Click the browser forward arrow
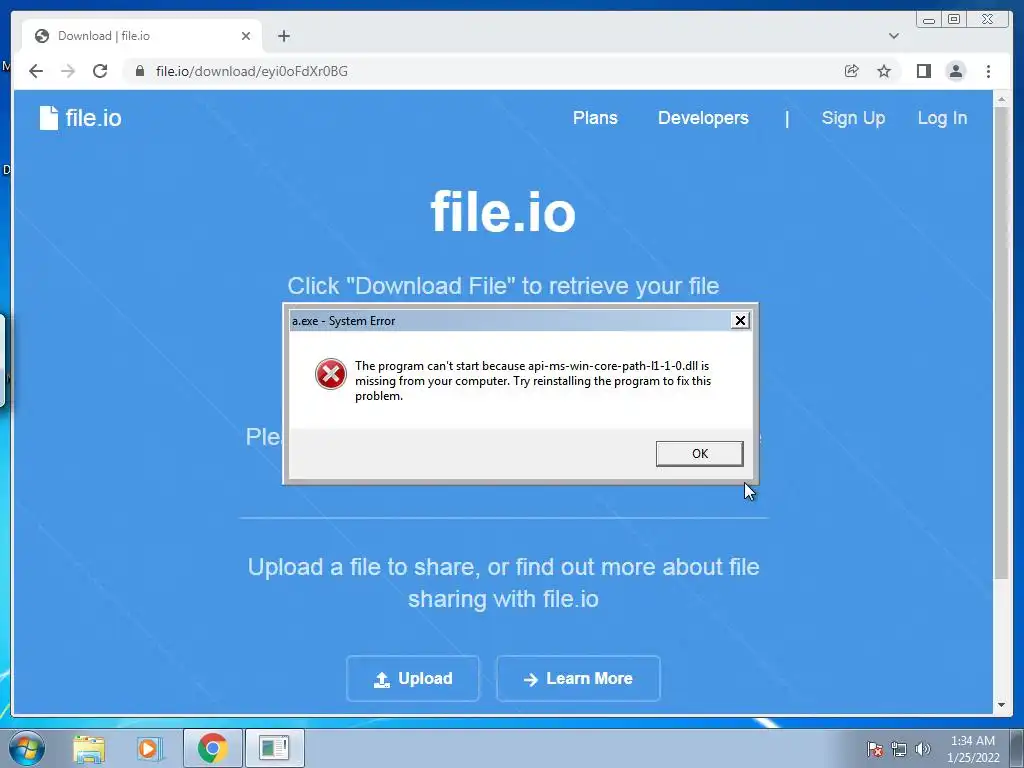1024x768 pixels. [68, 71]
